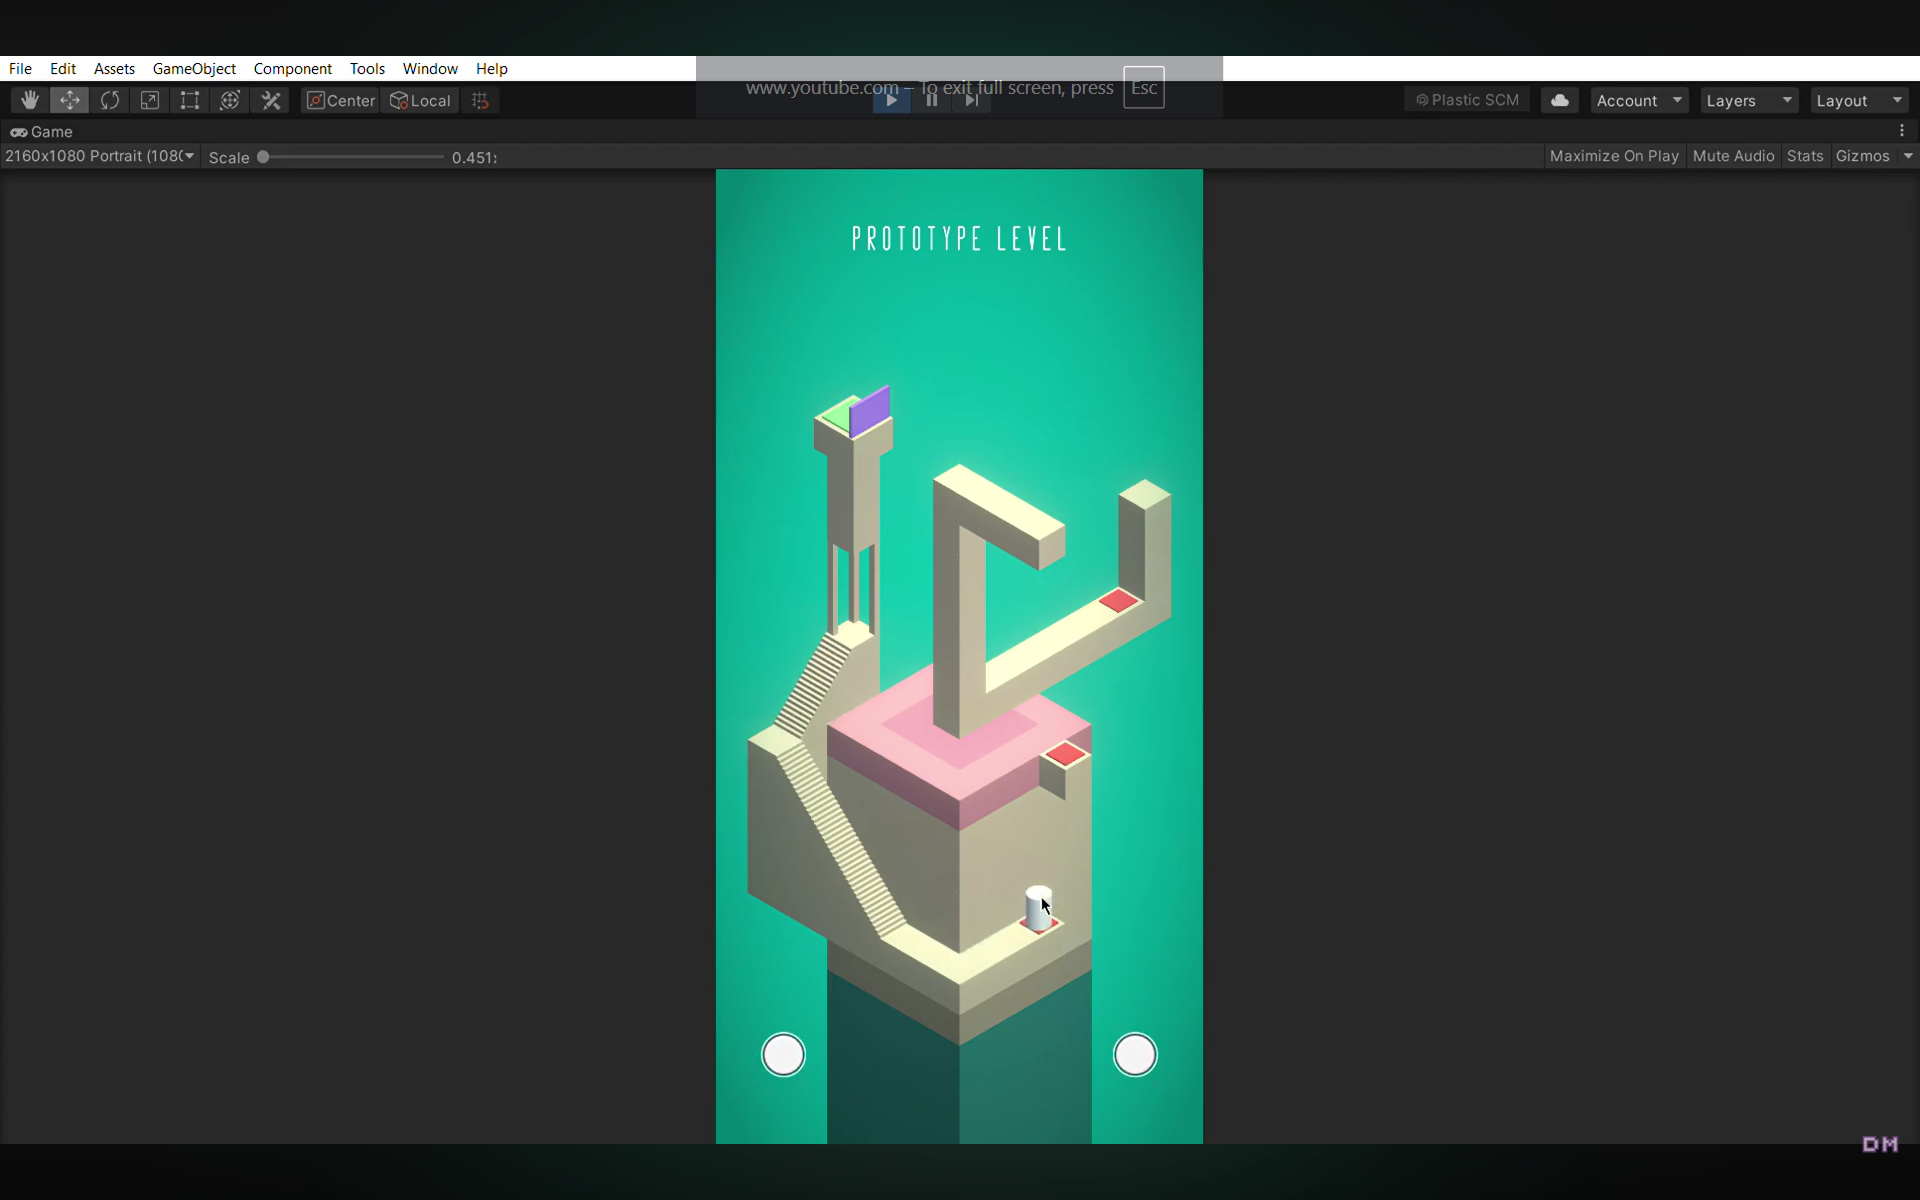Image resolution: width=1920 pixels, height=1200 pixels.
Task: Select the Rect Transform tool
Action: pyautogui.click(x=190, y=100)
